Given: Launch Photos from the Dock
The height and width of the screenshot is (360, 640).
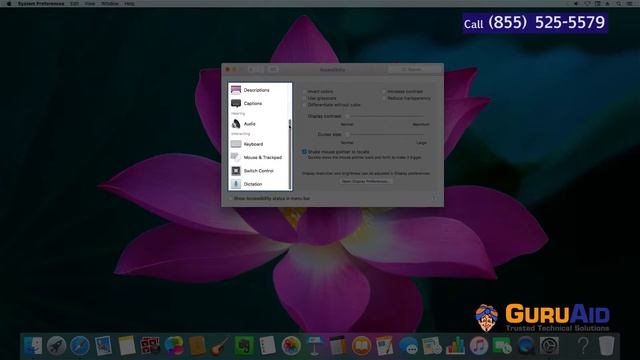Looking at the screenshot, I should click(291, 345).
